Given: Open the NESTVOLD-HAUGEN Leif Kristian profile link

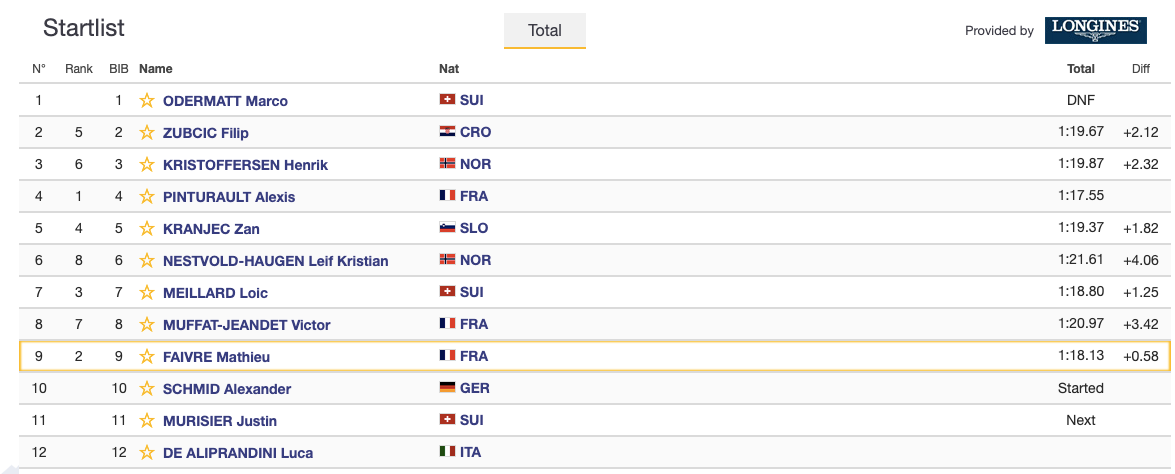Looking at the screenshot, I should (x=275, y=260).
